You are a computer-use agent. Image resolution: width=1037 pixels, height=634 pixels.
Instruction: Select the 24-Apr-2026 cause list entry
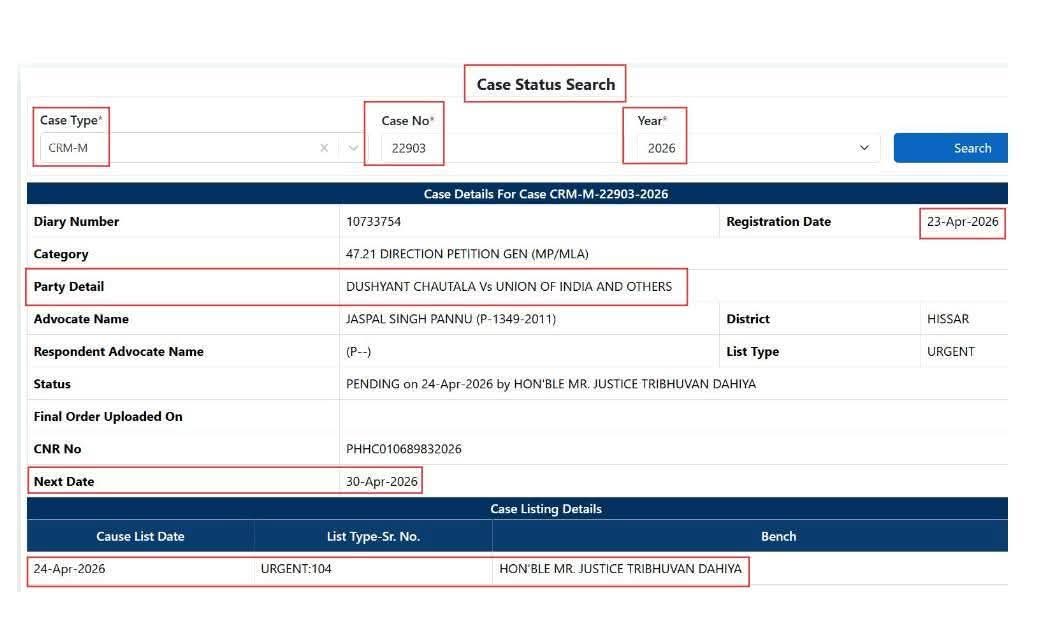click(69, 569)
